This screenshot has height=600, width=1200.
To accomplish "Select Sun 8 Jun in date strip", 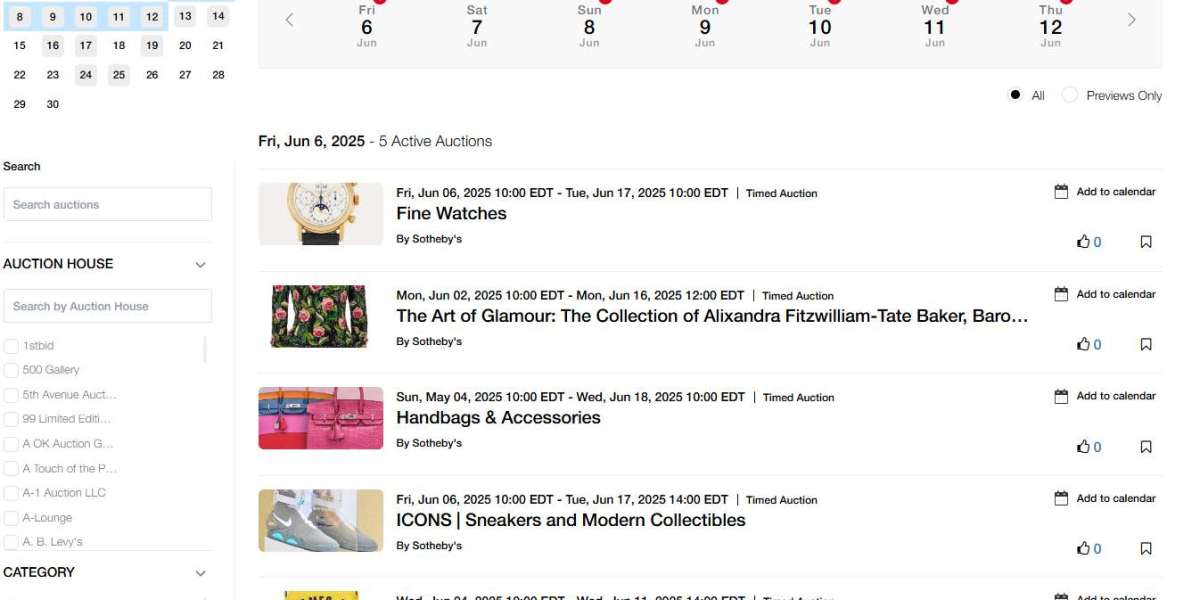I will (x=589, y=26).
